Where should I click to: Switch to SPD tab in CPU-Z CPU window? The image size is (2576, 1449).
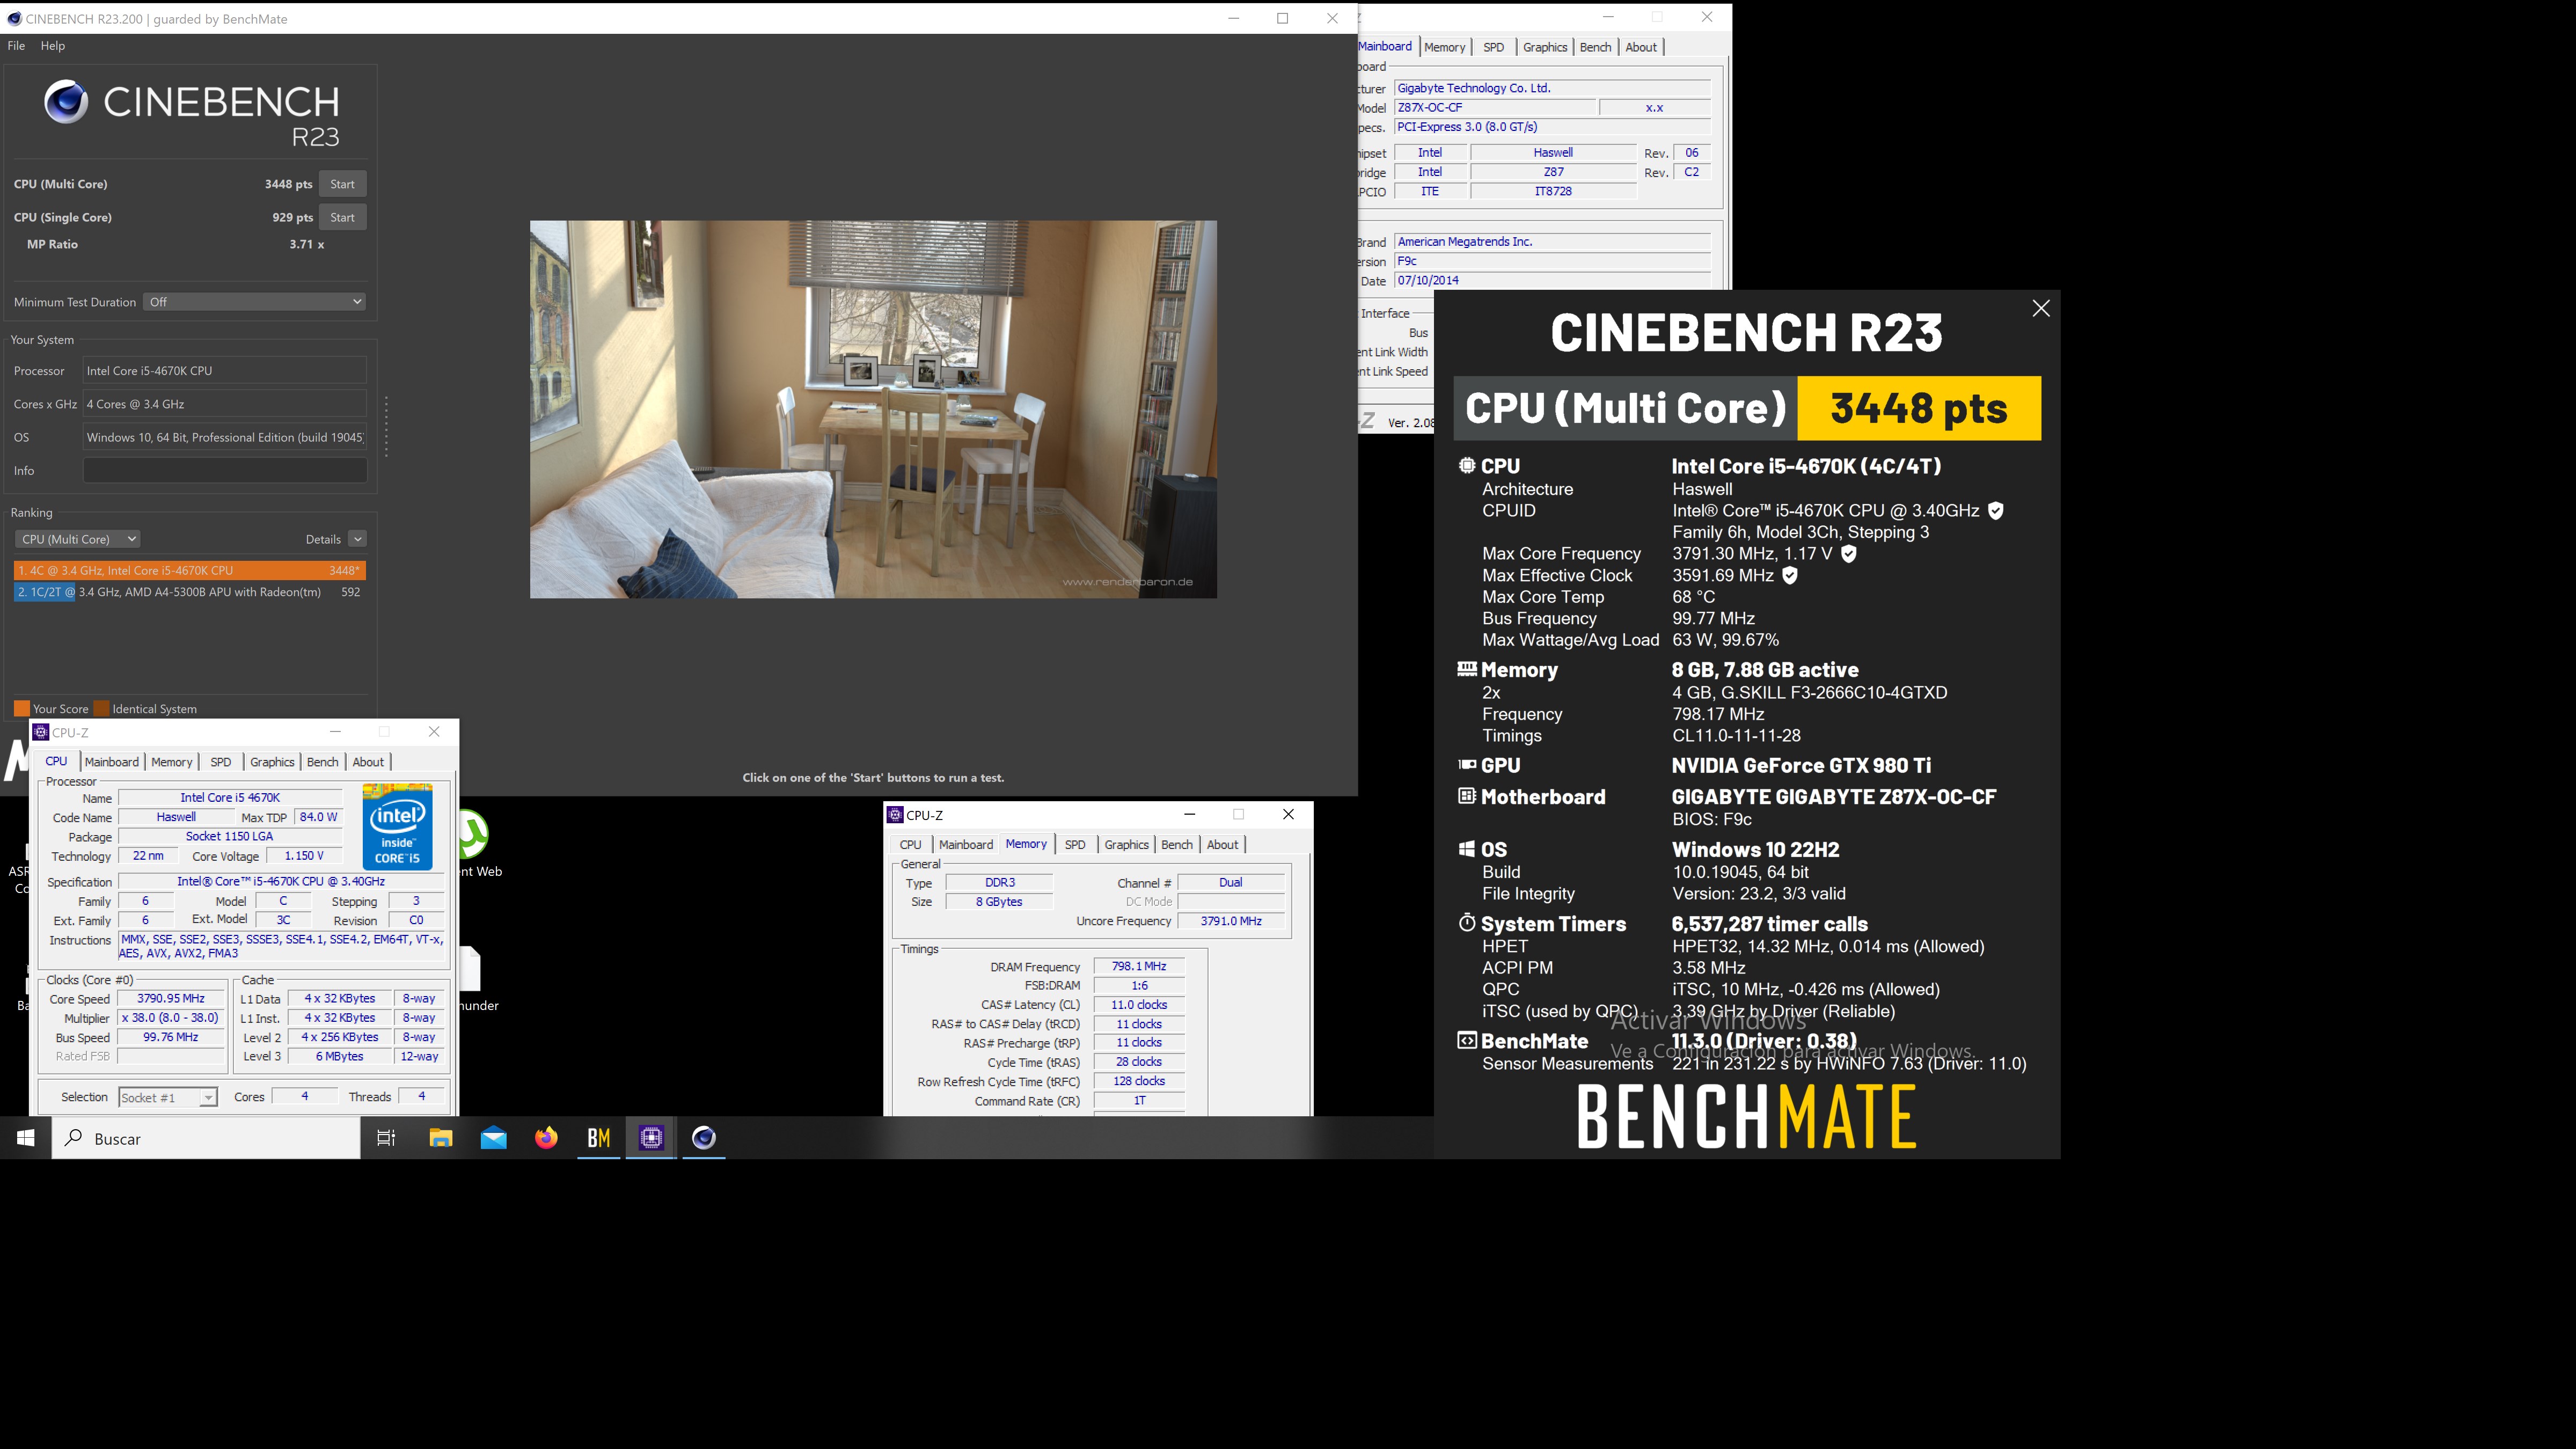pyautogui.click(x=221, y=762)
